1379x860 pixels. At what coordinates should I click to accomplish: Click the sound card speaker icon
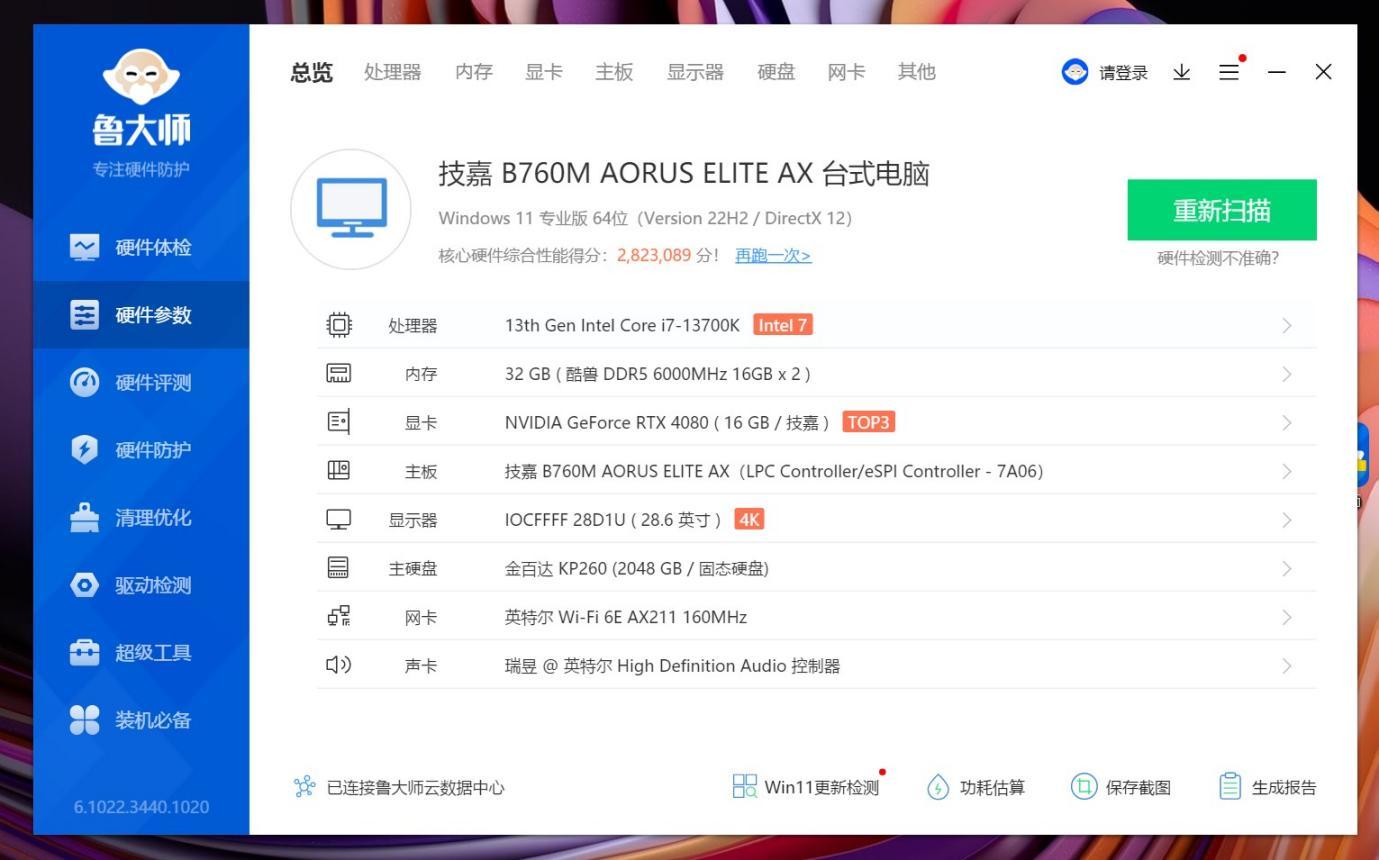339,665
